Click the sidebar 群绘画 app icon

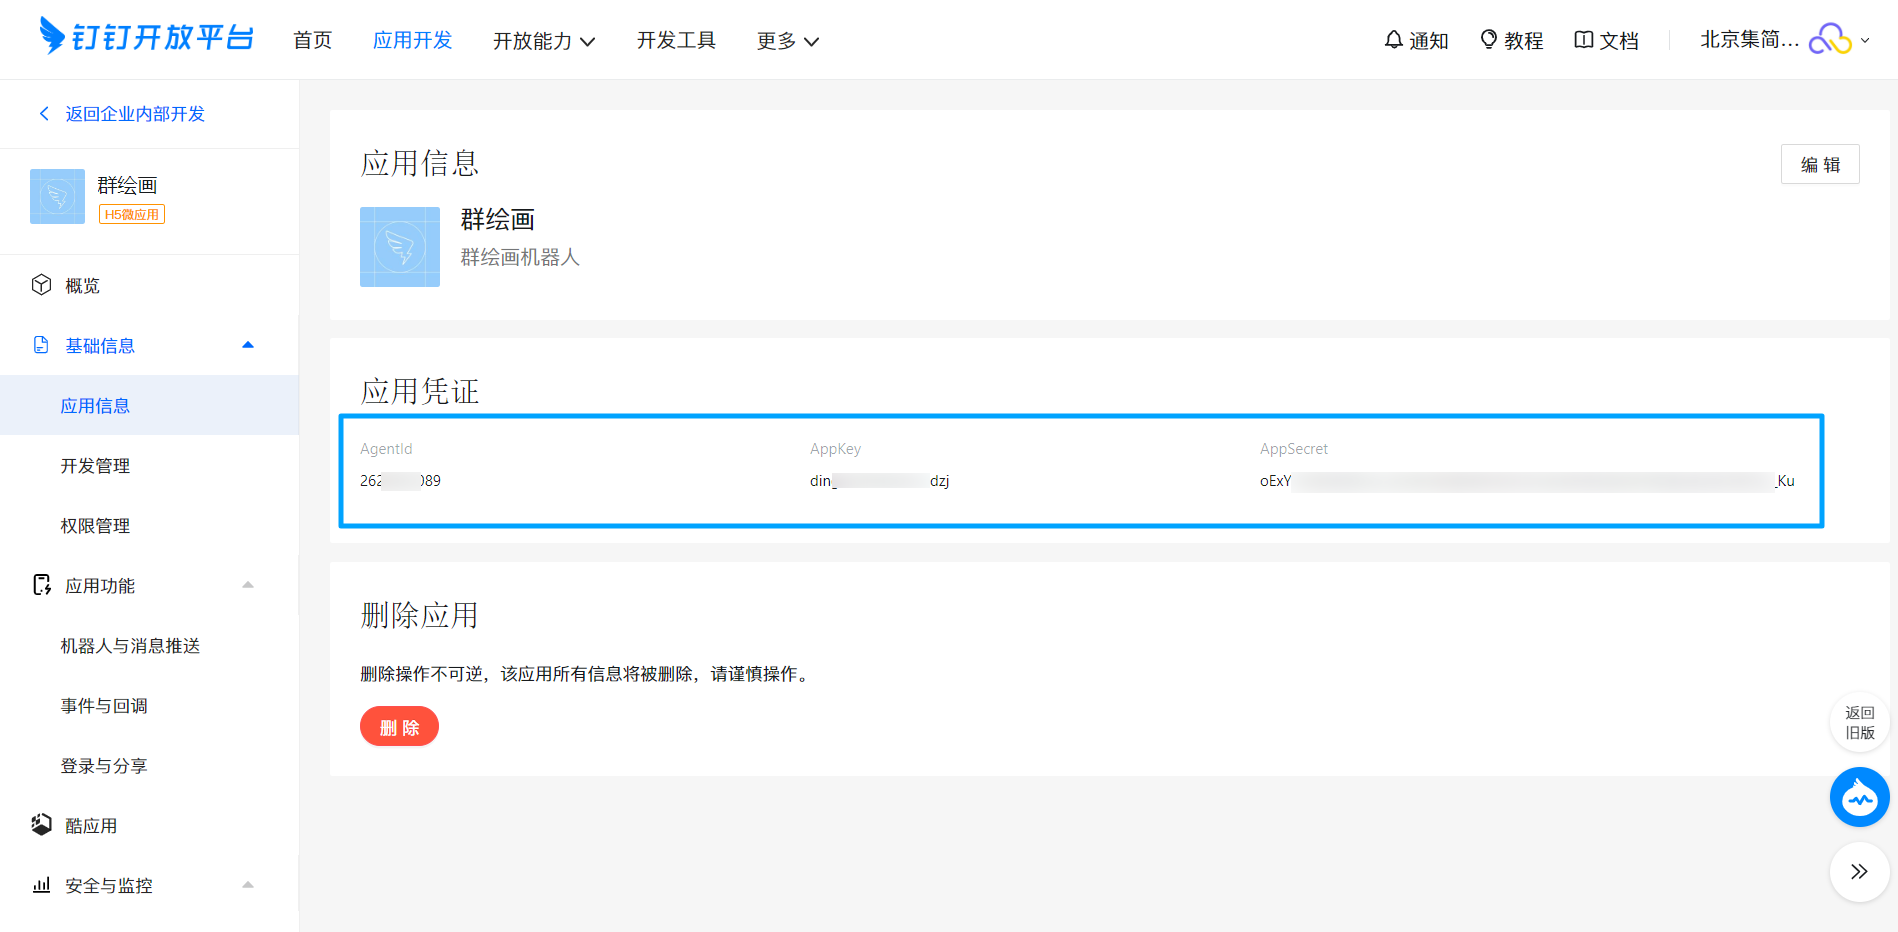point(57,196)
